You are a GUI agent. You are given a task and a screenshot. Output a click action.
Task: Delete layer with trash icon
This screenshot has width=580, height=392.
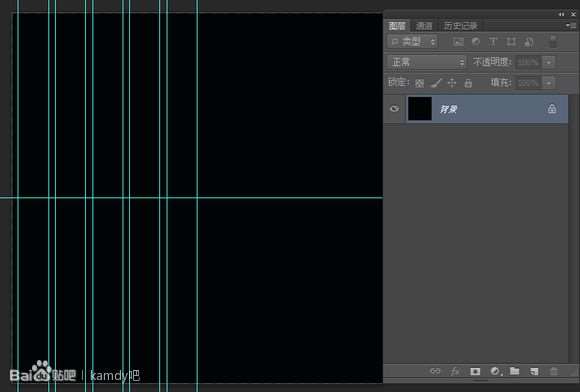tap(554, 371)
